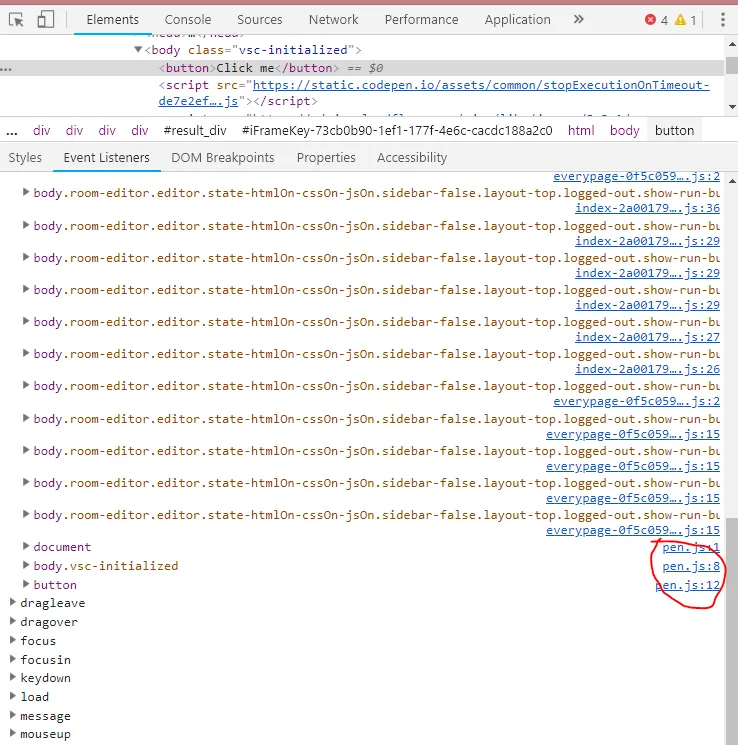Select the html breadcrumb
The height and width of the screenshot is (745, 738).
pyautogui.click(x=581, y=131)
